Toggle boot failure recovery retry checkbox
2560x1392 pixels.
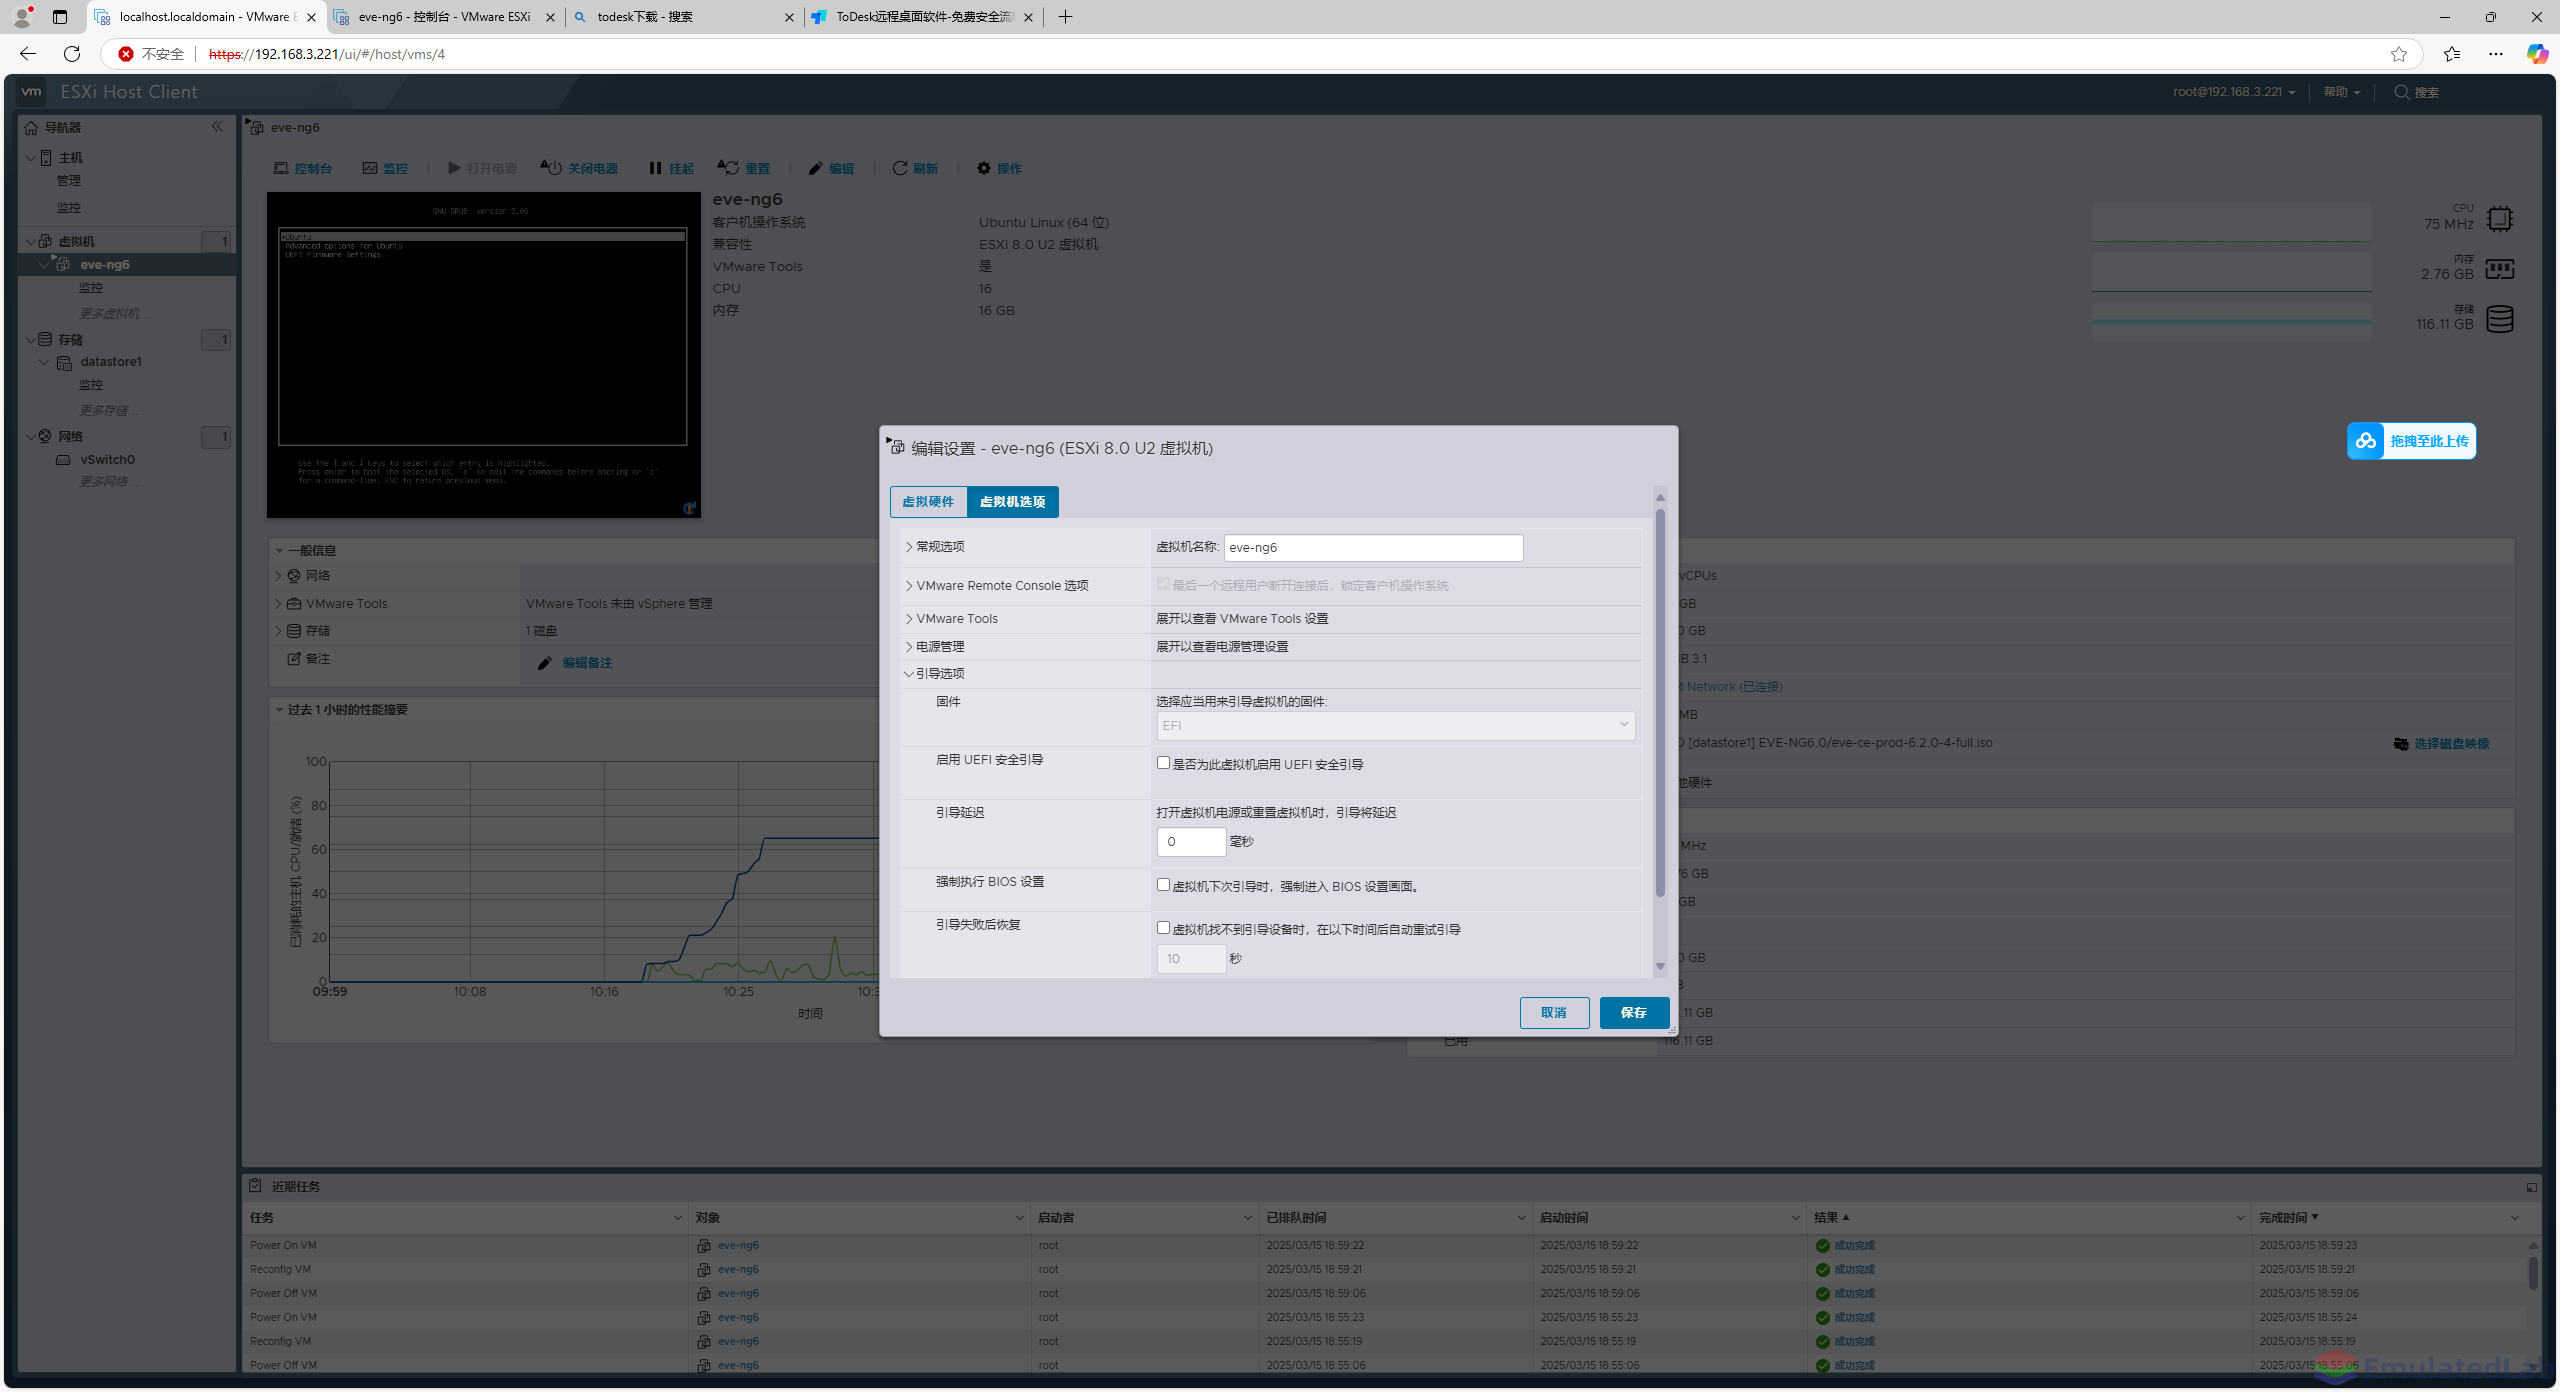point(1163,928)
